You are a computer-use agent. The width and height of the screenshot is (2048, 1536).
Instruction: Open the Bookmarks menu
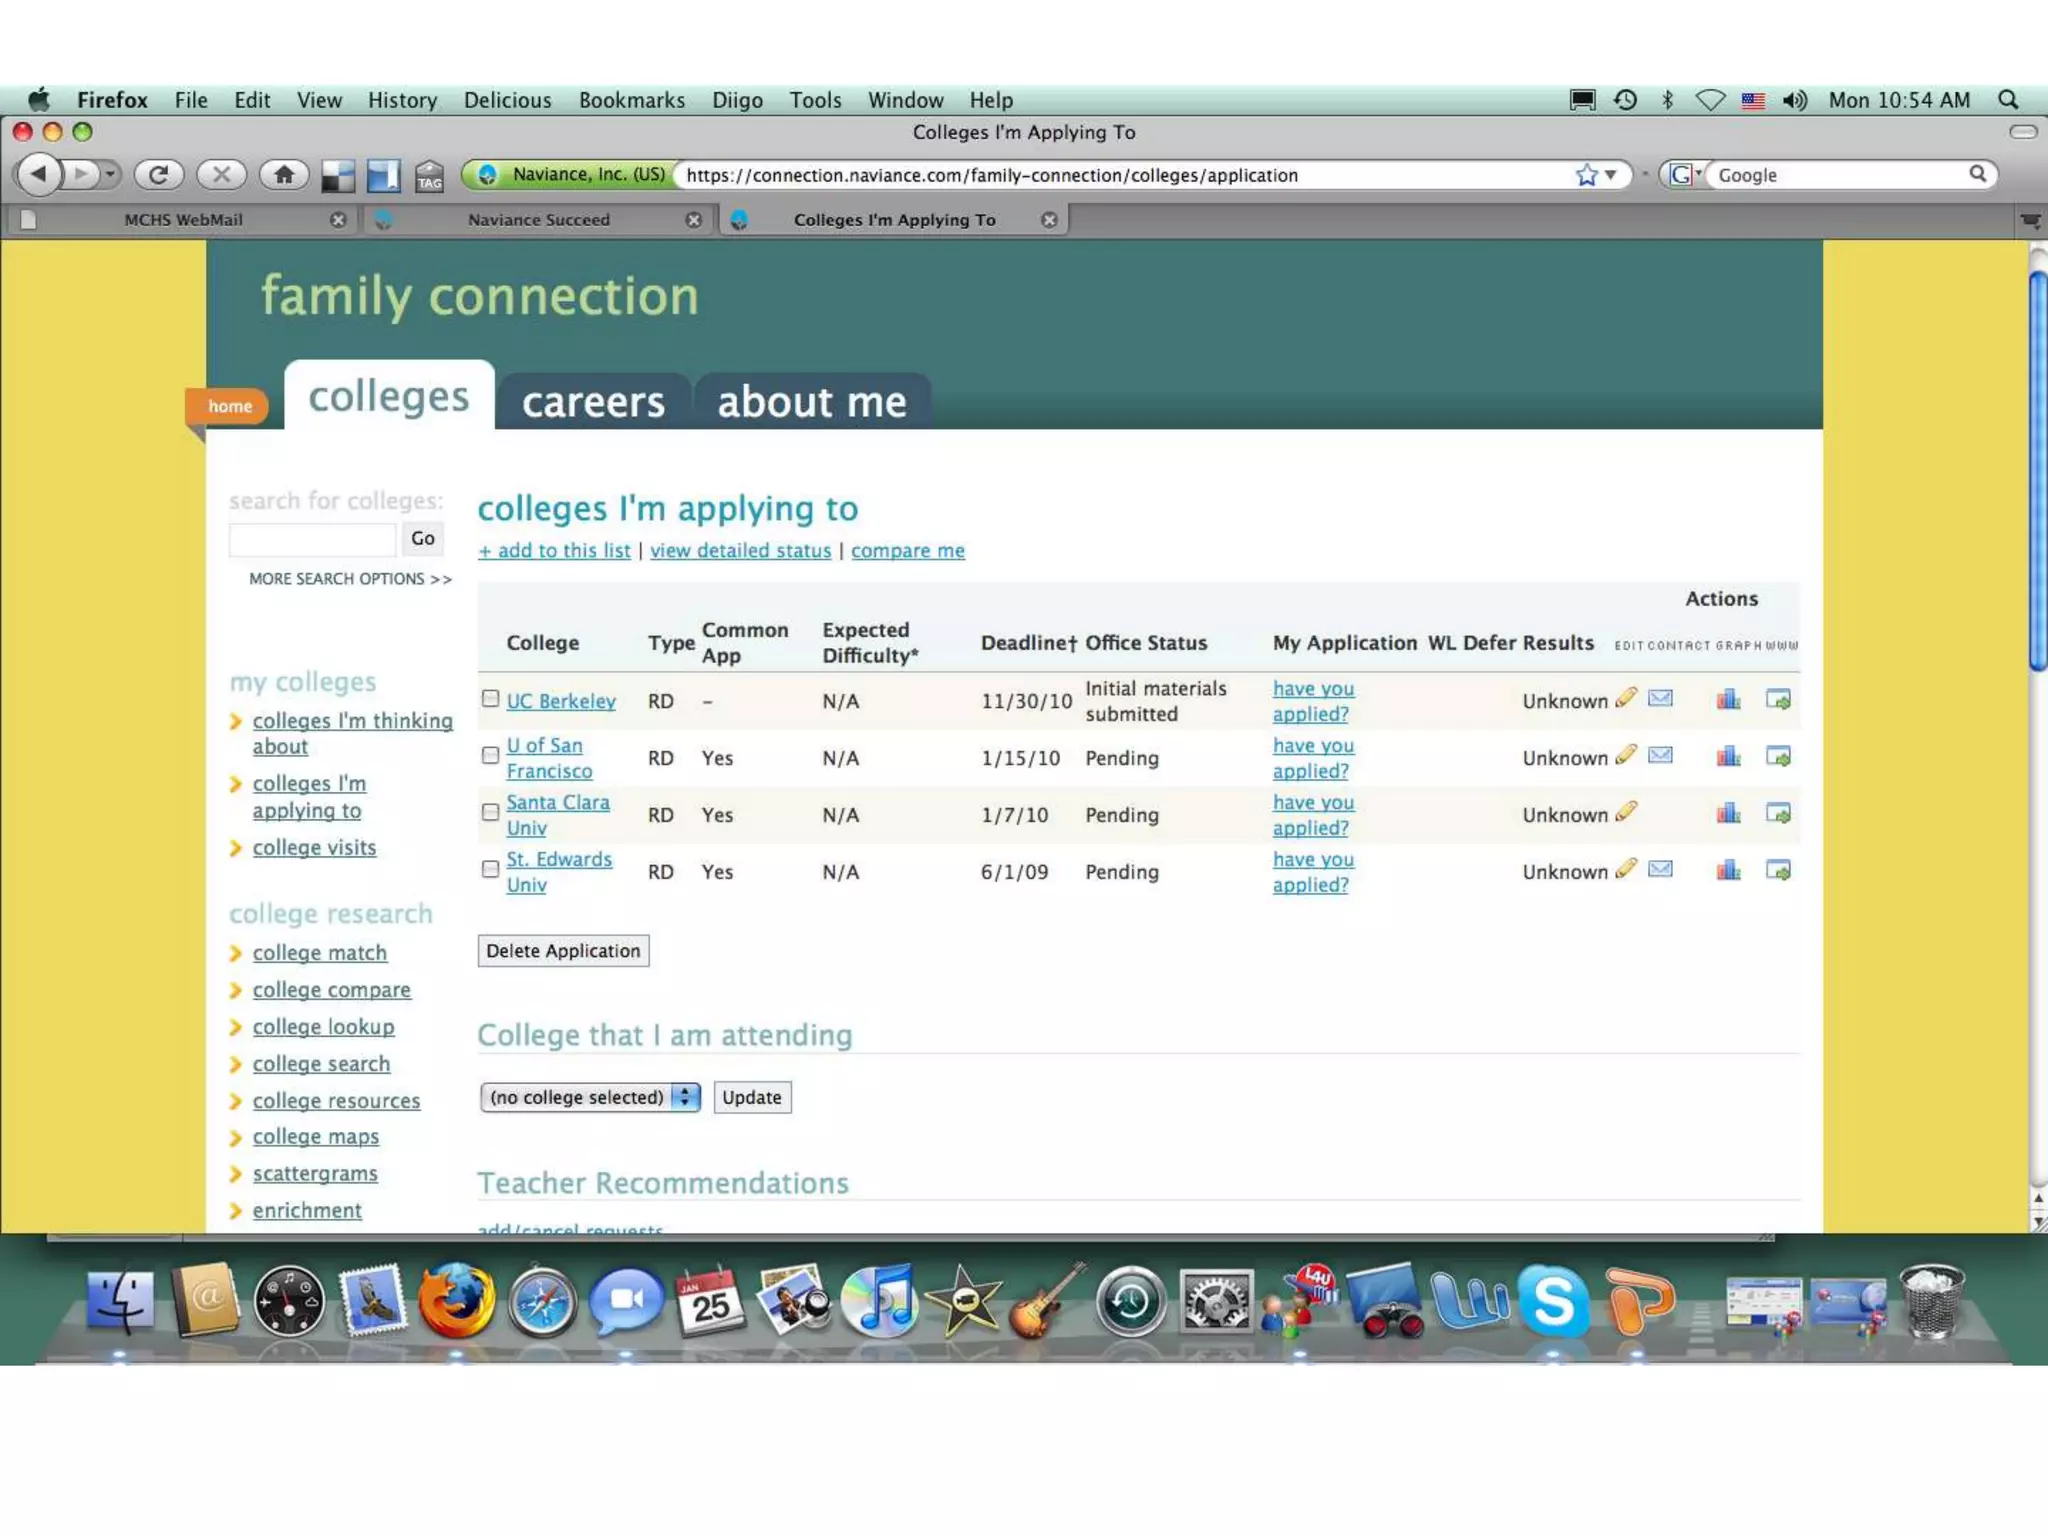point(631,100)
